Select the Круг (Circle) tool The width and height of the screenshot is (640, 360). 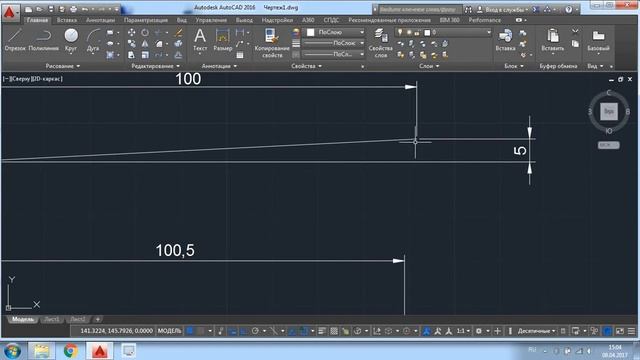point(71,40)
